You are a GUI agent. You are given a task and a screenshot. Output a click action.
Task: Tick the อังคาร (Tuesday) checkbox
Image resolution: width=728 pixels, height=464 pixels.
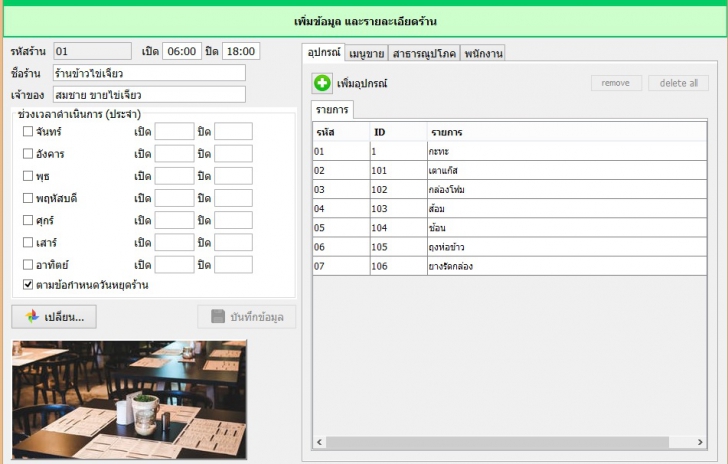28,154
